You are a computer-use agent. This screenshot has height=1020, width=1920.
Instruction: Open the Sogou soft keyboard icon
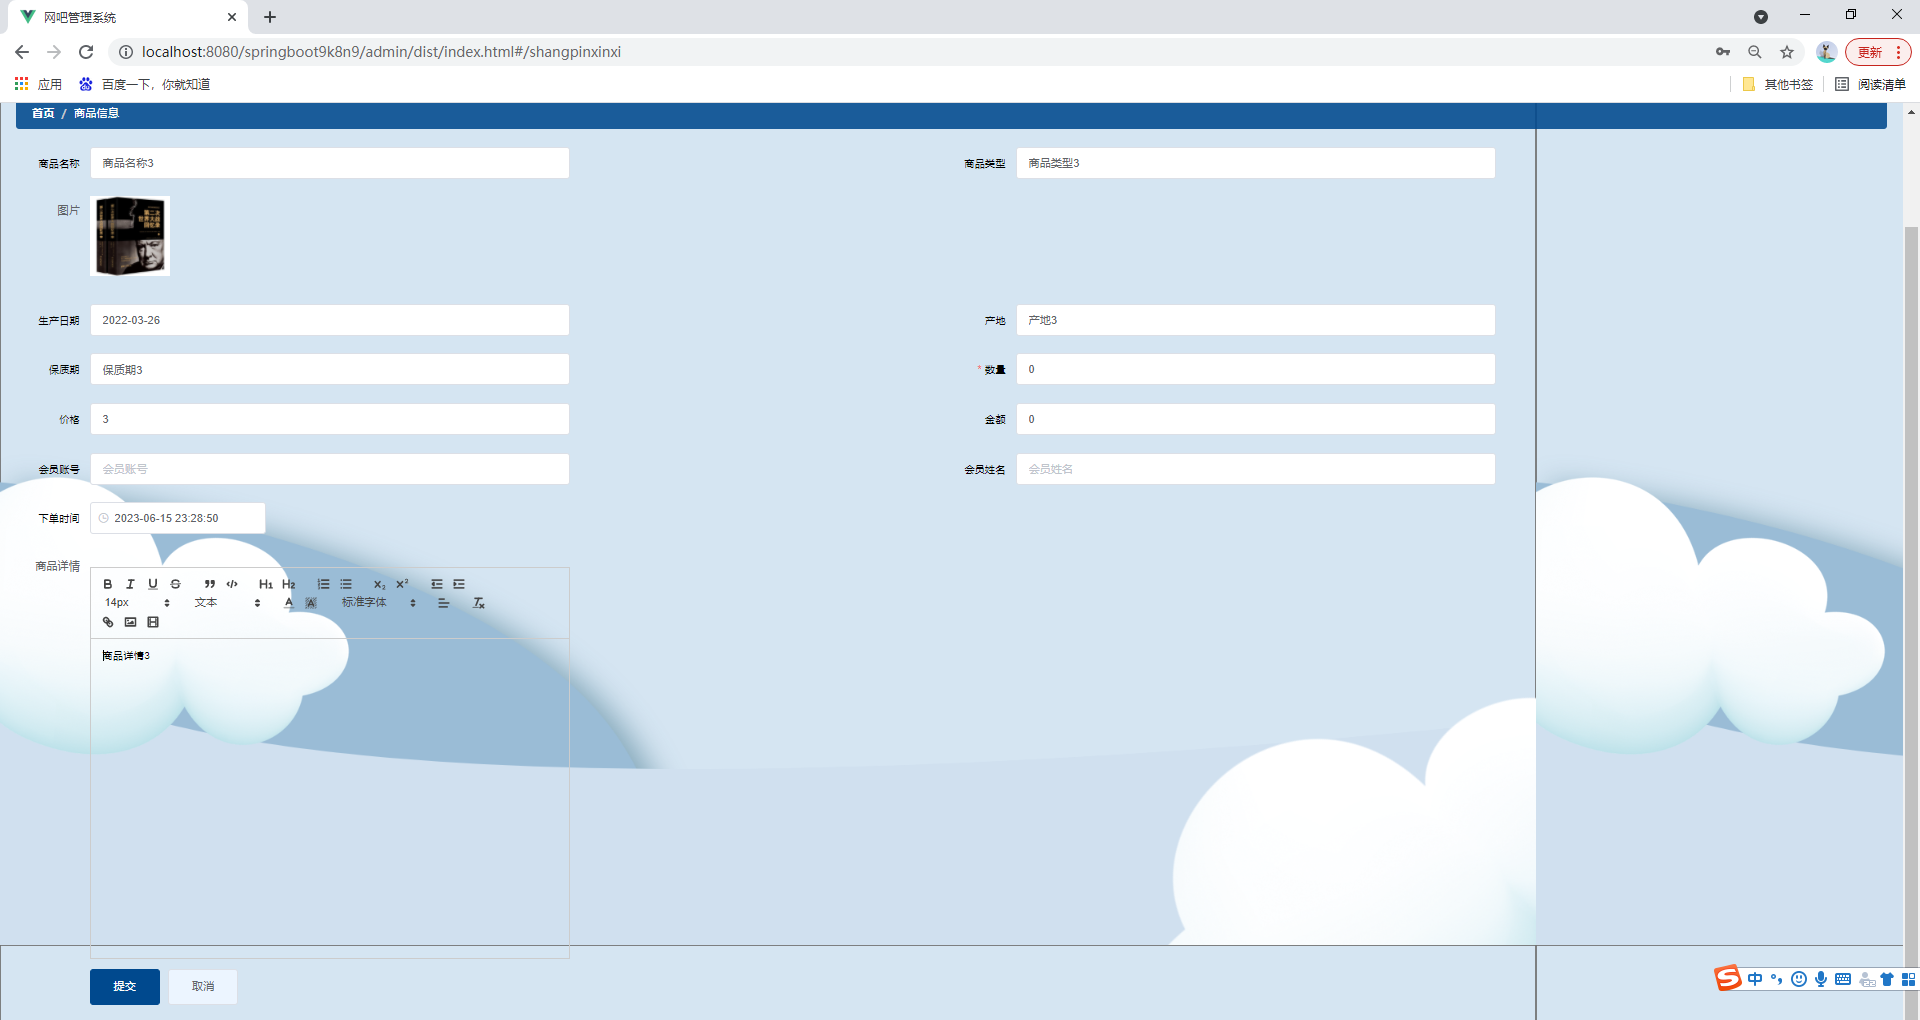click(x=1843, y=979)
